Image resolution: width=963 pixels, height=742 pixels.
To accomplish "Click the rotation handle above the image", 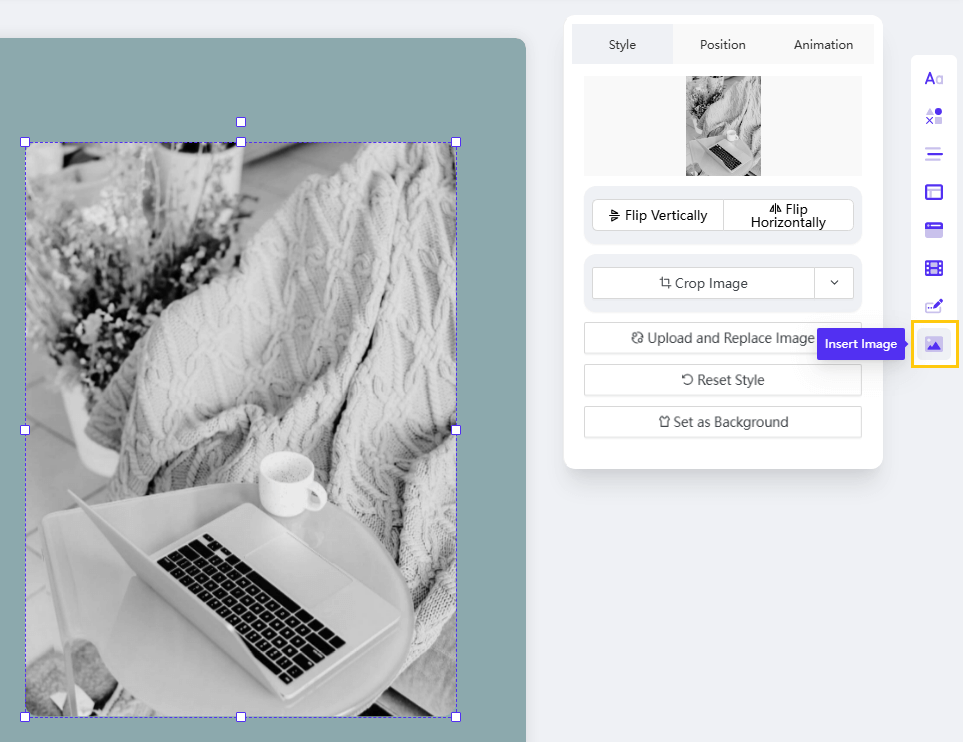I will tap(241, 122).
